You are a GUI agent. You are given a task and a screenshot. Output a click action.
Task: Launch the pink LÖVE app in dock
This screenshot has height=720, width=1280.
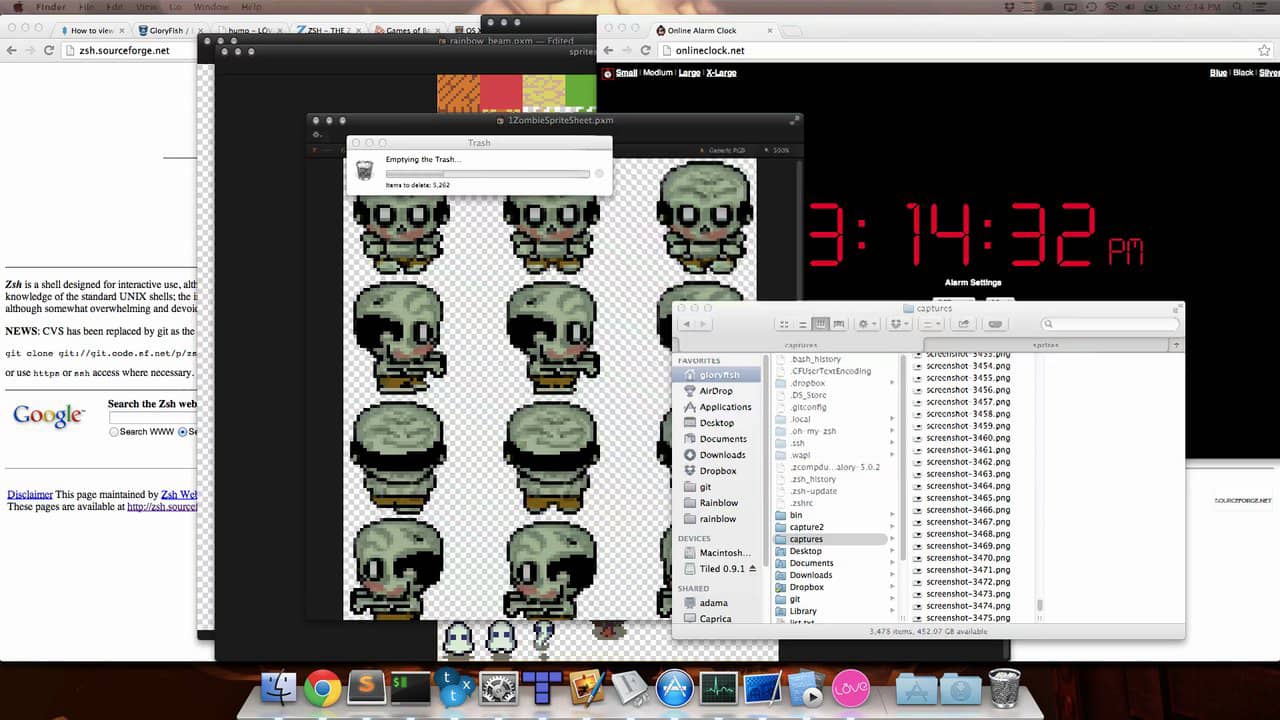point(850,688)
